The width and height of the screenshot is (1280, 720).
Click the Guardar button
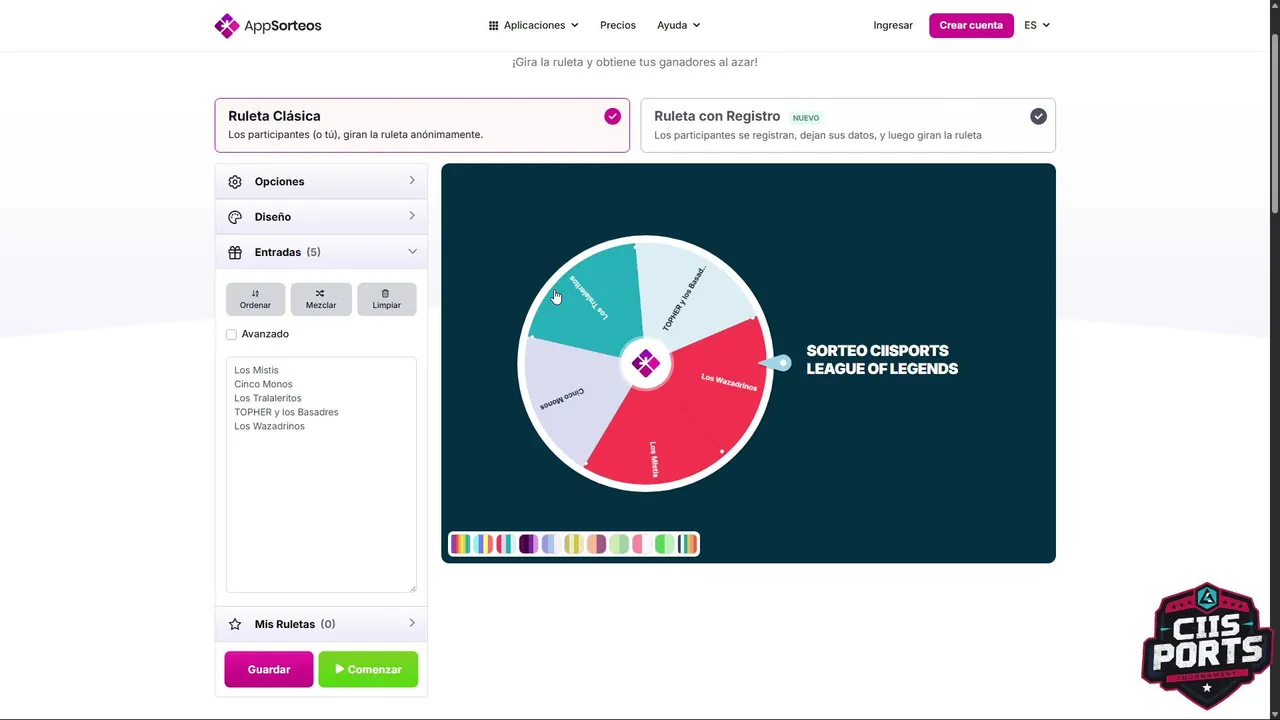(x=269, y=670)
